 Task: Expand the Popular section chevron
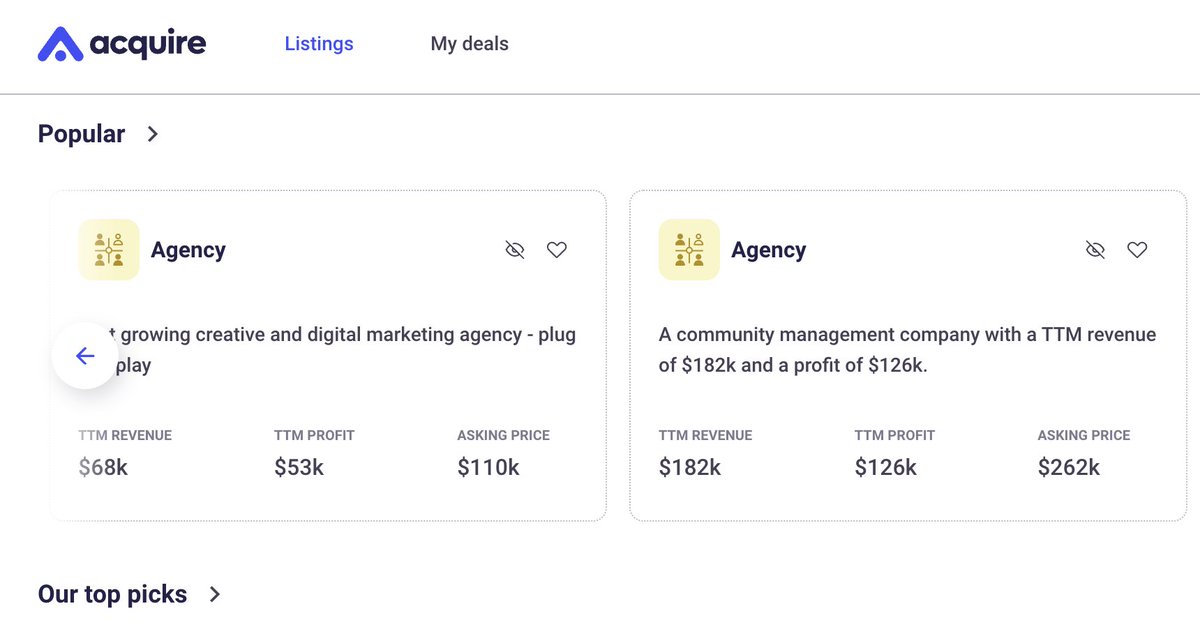coord(153,134)
